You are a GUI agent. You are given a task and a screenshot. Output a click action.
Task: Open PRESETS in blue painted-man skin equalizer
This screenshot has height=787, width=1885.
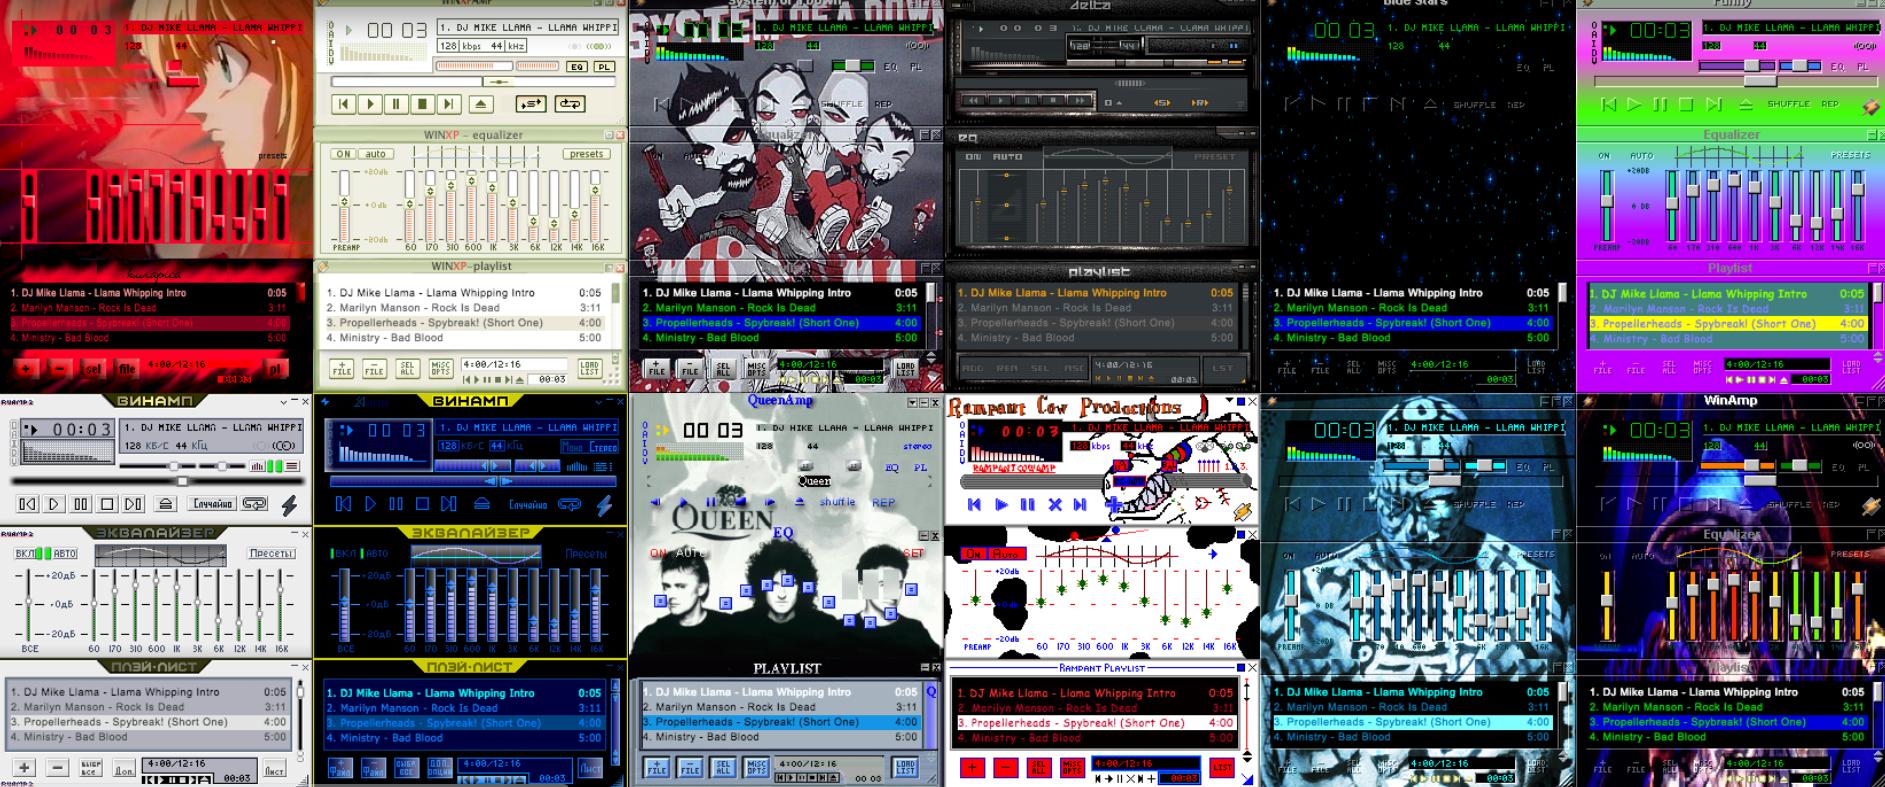(1535, 554)
